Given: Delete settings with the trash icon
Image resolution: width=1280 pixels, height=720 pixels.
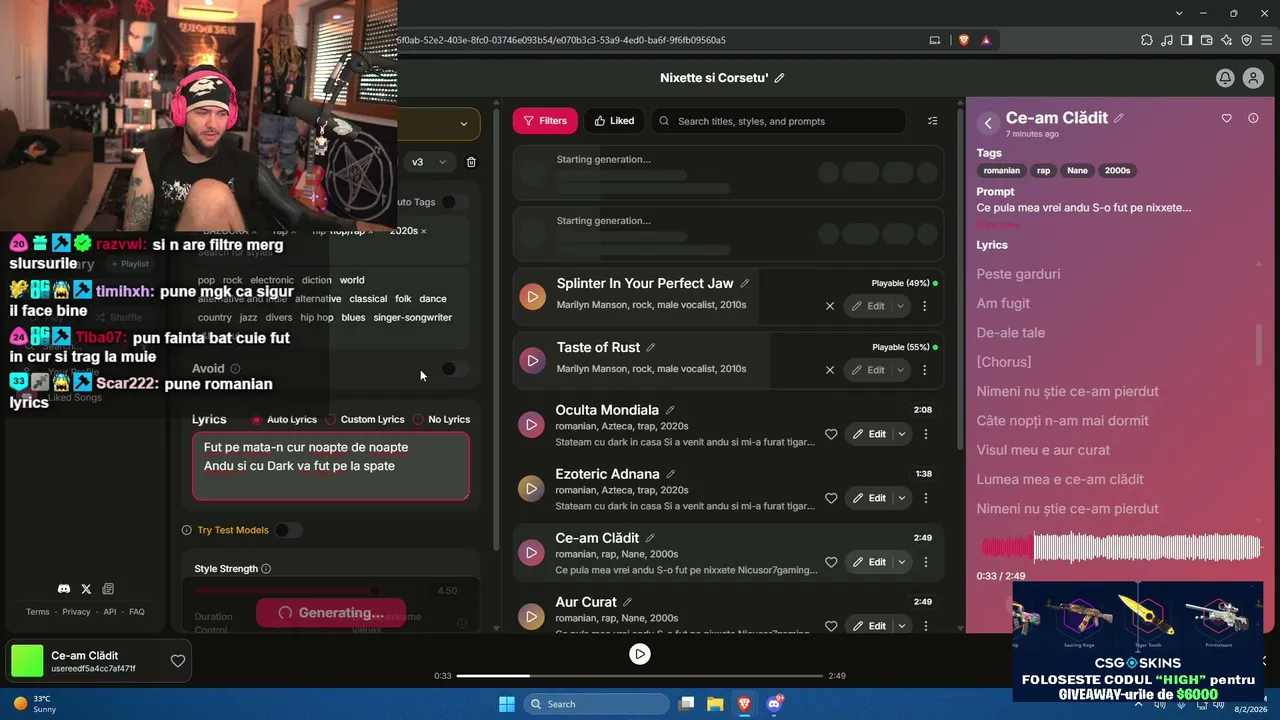Looking at the screenshot, I should (x=471, y=162).
